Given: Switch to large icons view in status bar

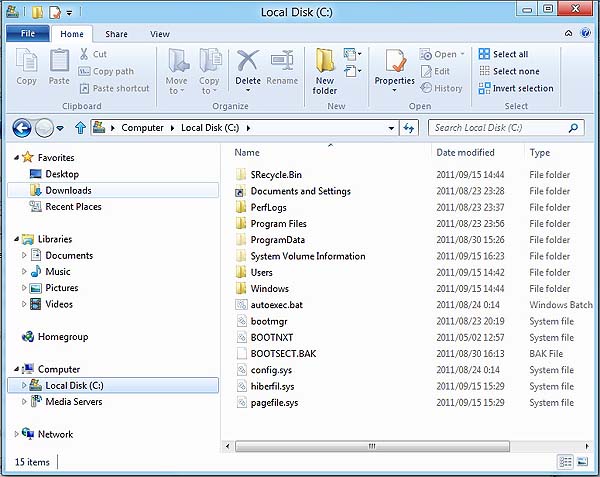Looking at the screenshot, I should 583,462.
